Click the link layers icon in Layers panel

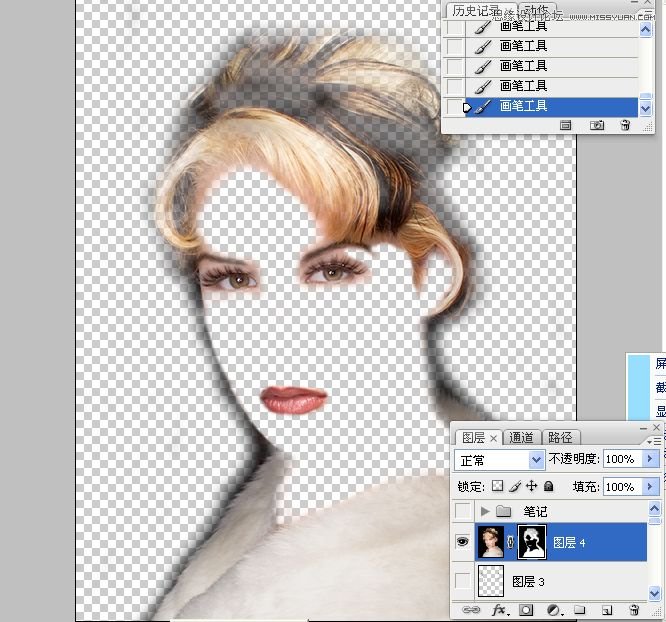coord(470,609)
